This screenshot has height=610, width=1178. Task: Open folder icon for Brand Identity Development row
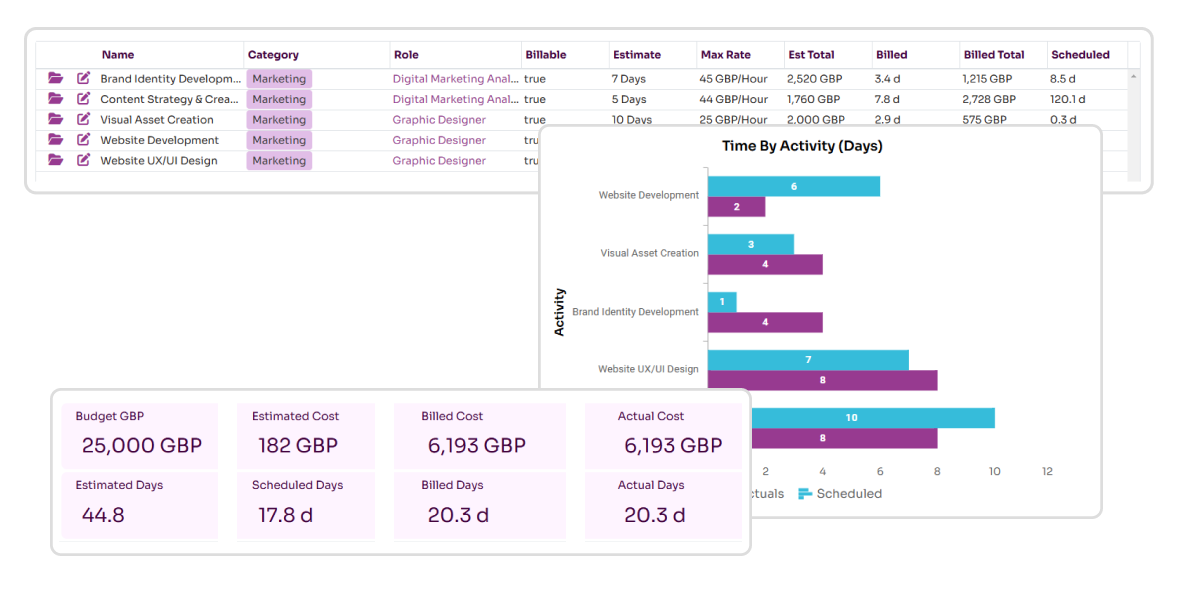(x=56, y=78)
